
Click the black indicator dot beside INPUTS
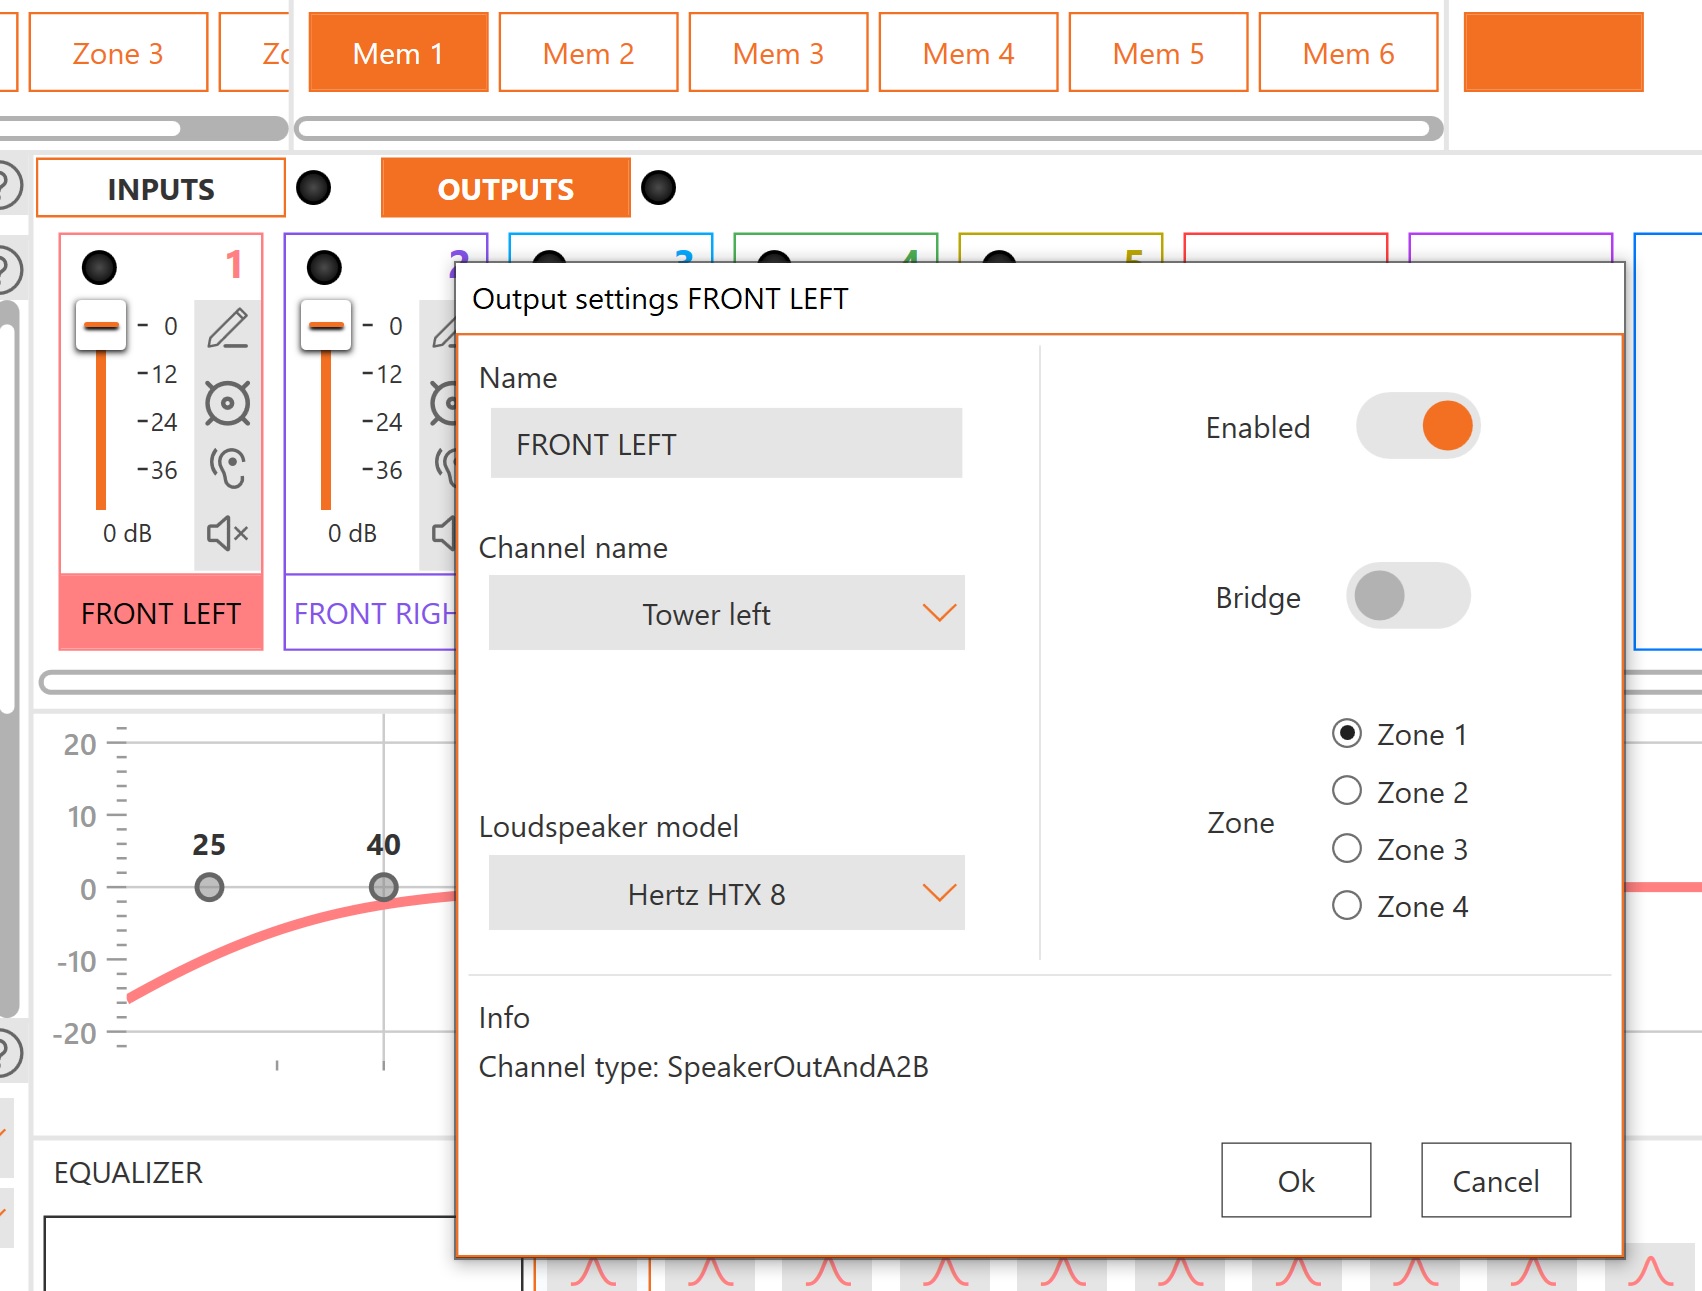pos(313,188)
